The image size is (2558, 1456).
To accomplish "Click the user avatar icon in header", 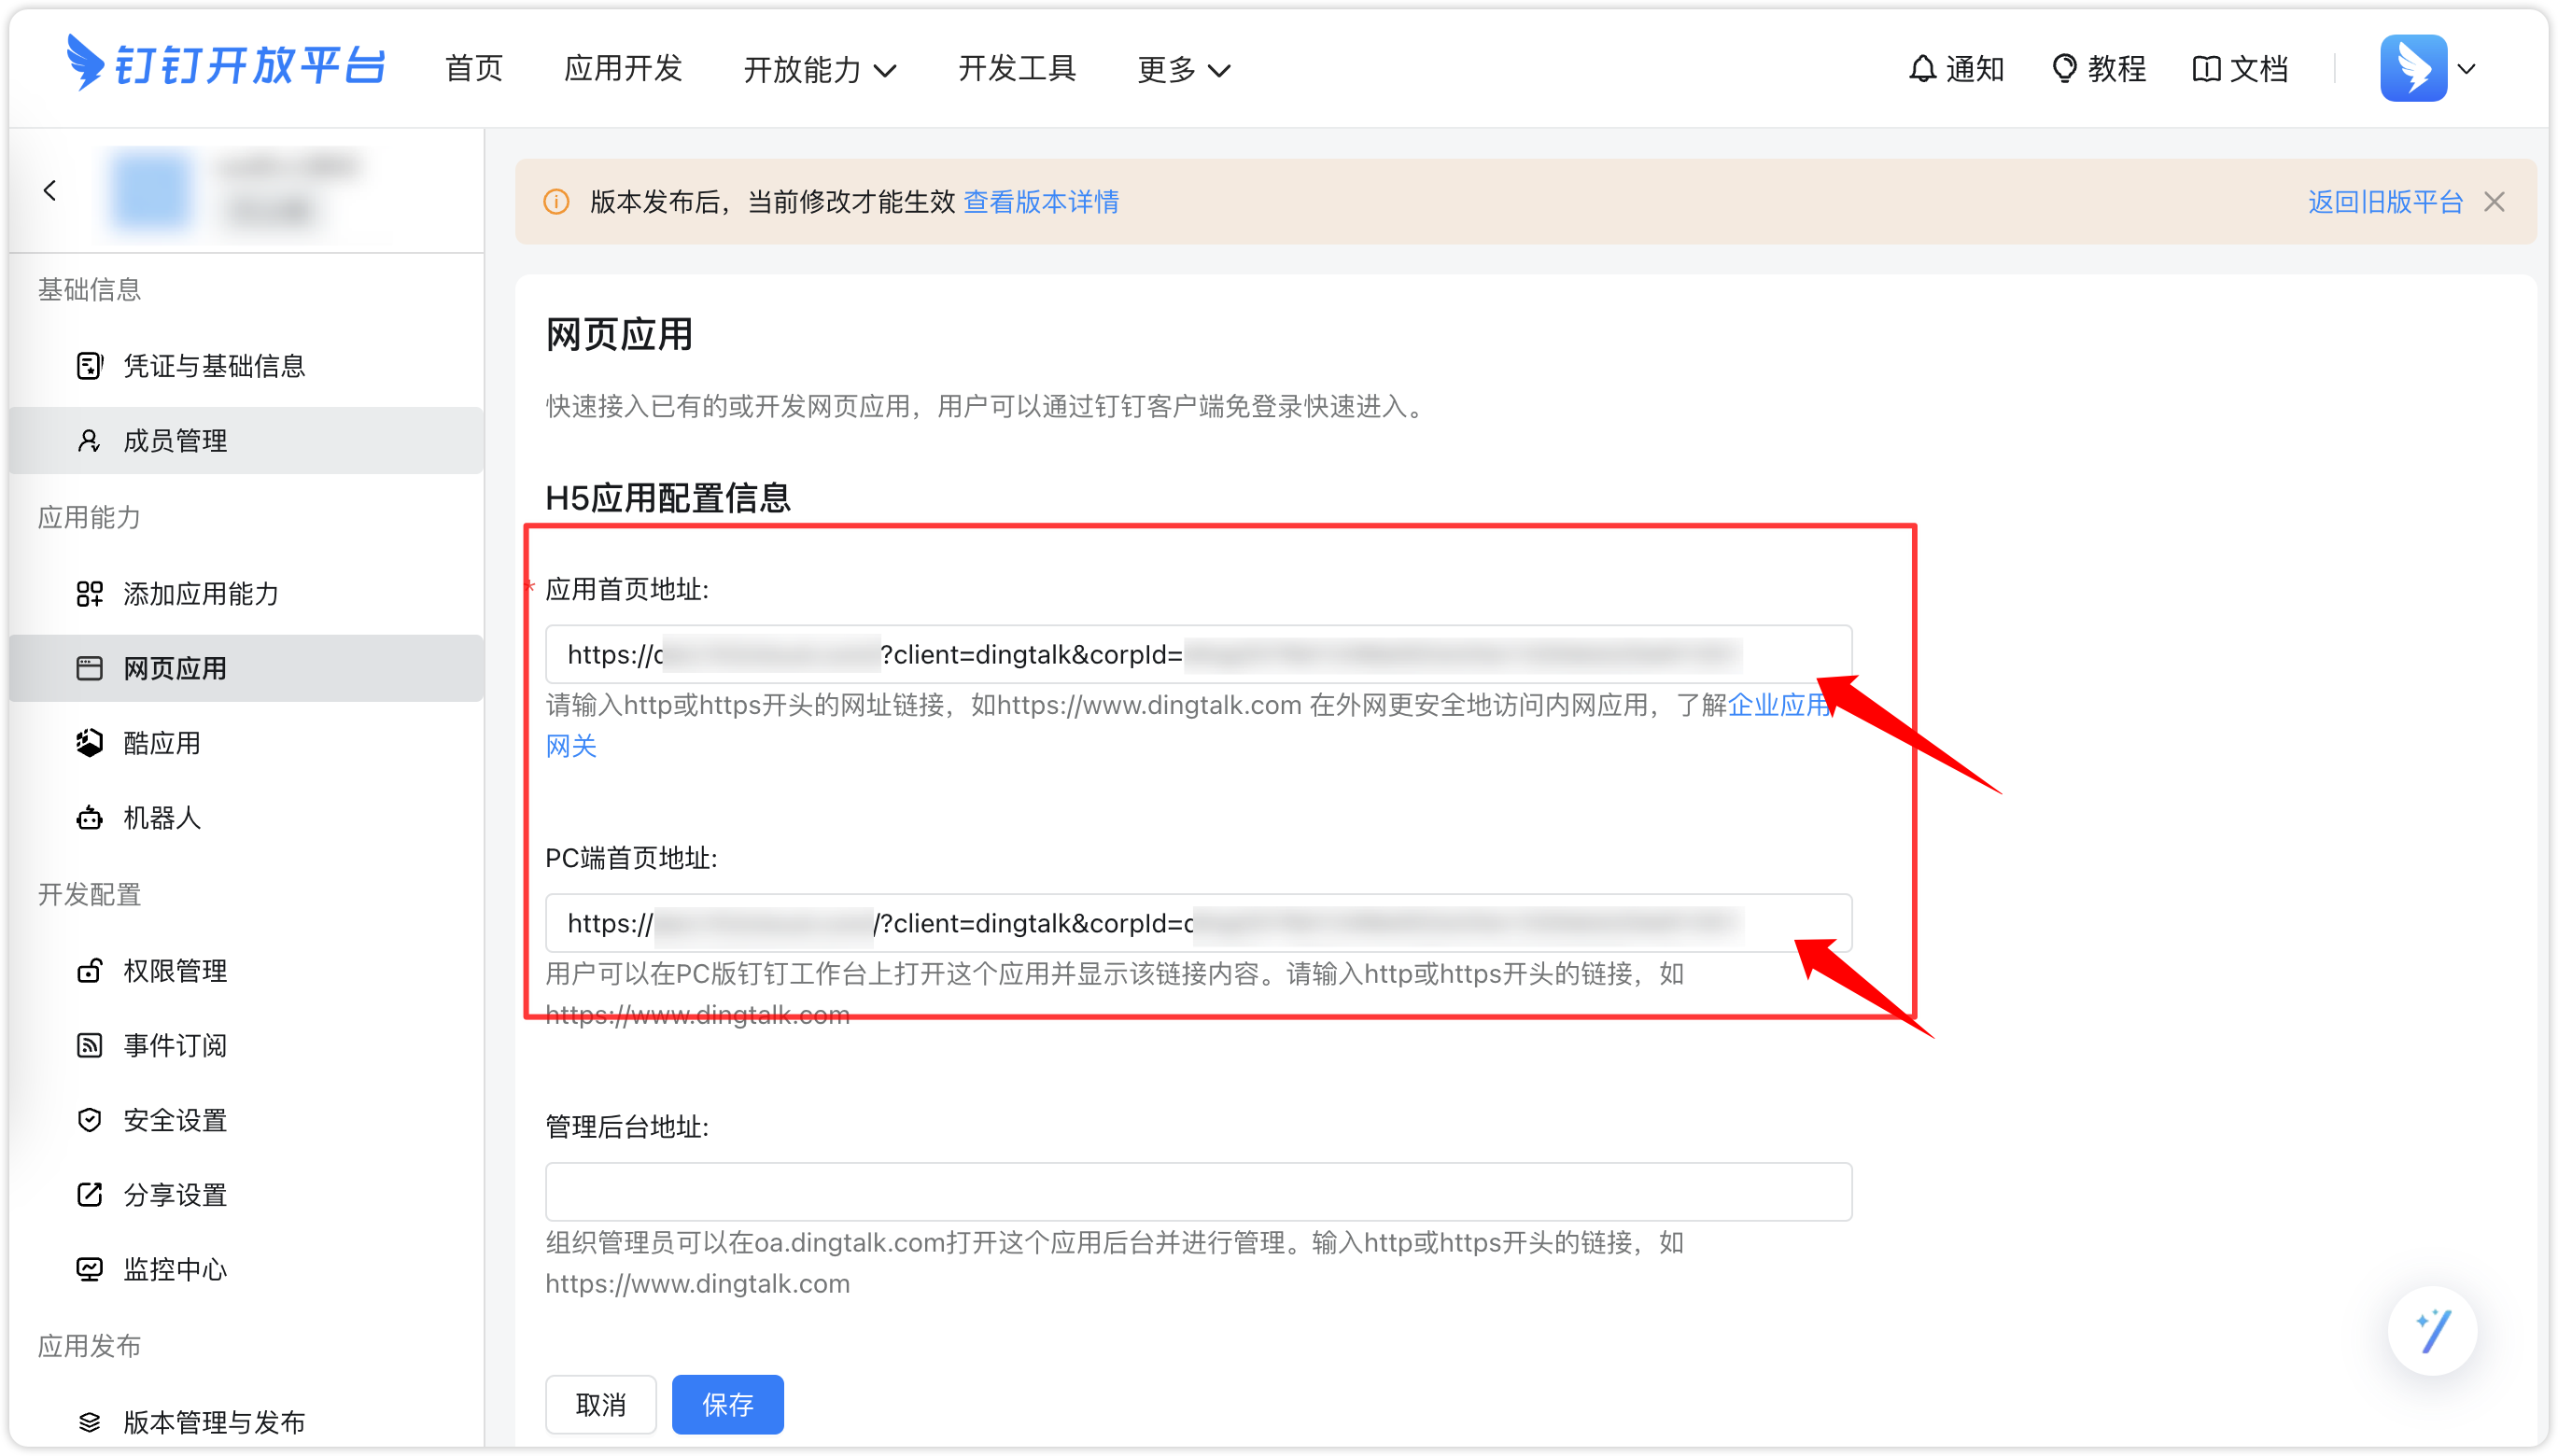I will pyautogui.click(x=2413, y=68).
